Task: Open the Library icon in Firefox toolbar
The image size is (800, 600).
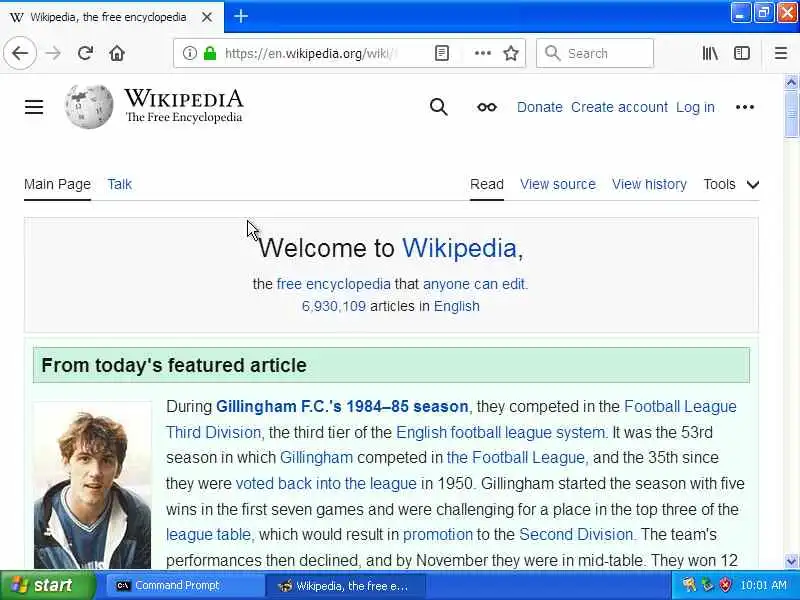Action: pos(710,53)
